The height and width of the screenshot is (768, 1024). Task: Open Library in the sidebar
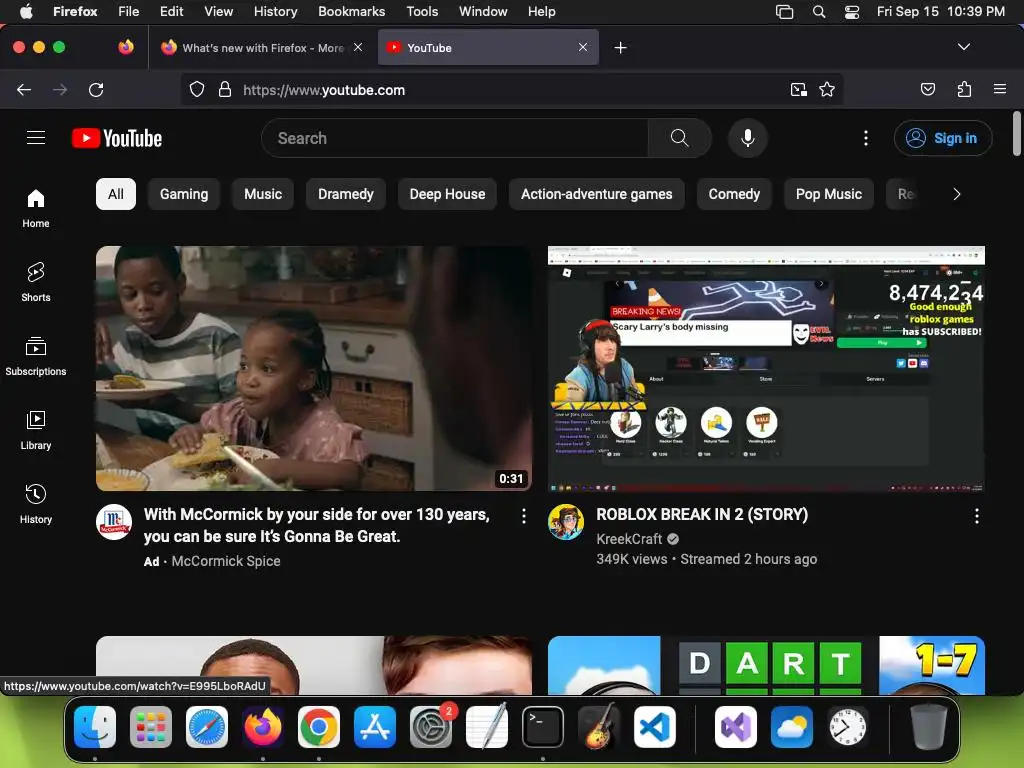[x=36, y=430]
